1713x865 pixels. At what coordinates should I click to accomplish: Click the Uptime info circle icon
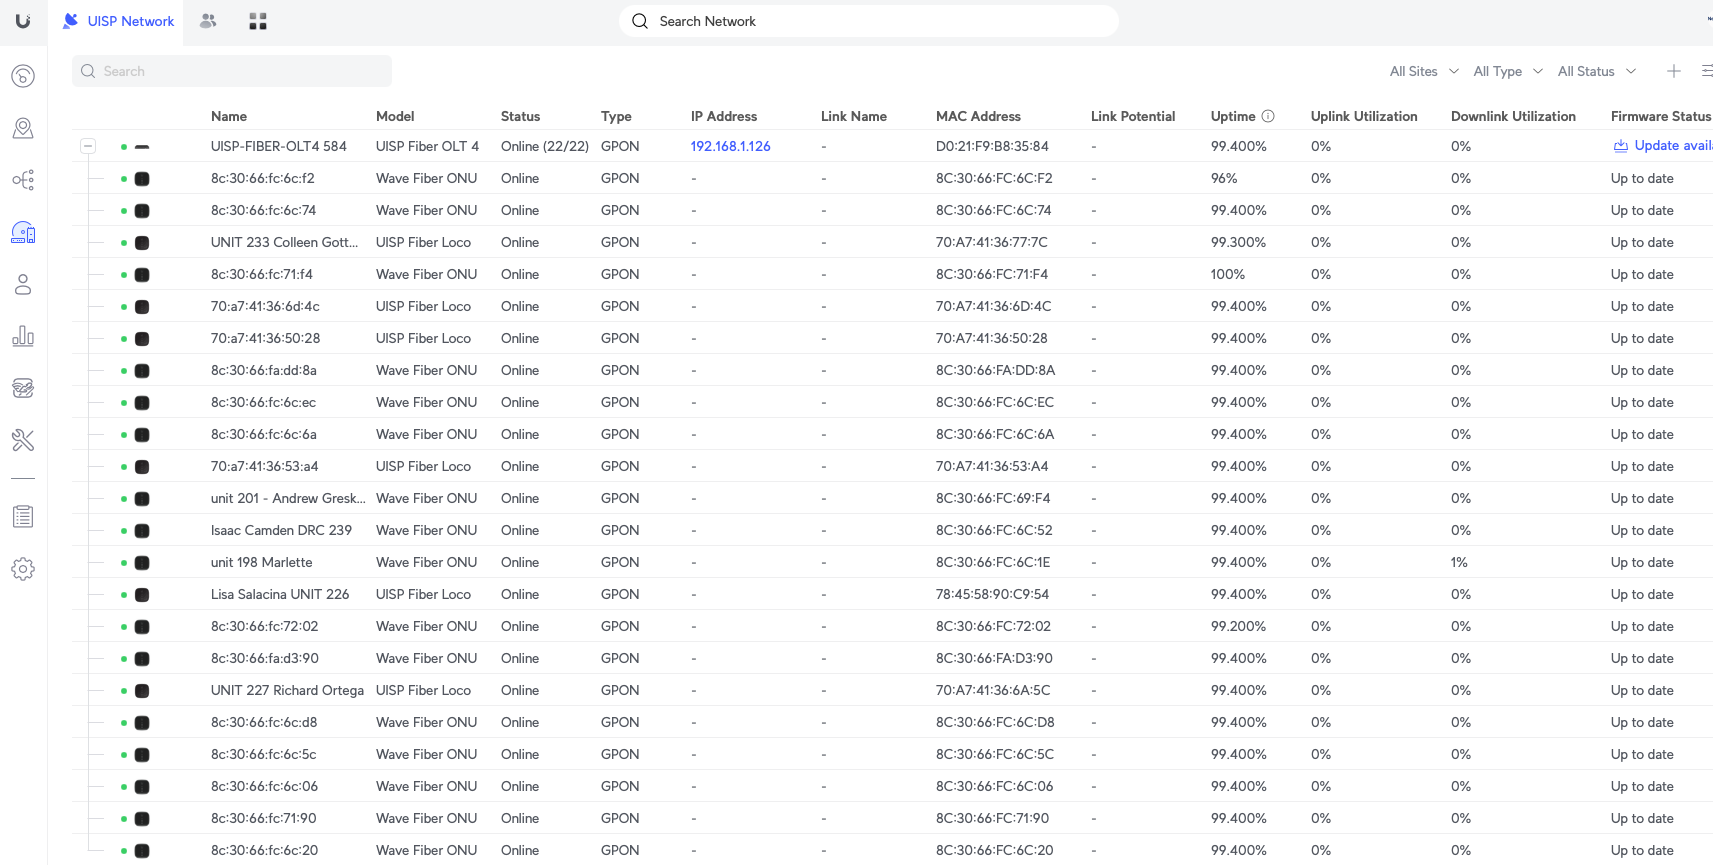[x=1268, y=116]
